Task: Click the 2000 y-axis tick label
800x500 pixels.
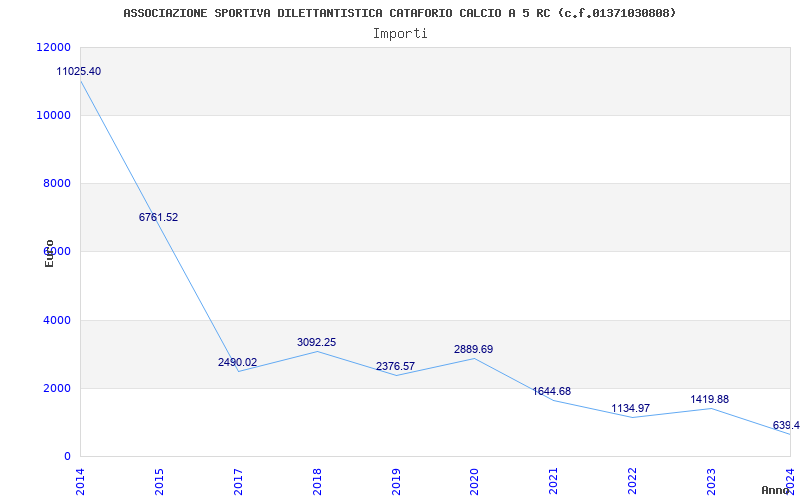Action: (x=55, y=388)
